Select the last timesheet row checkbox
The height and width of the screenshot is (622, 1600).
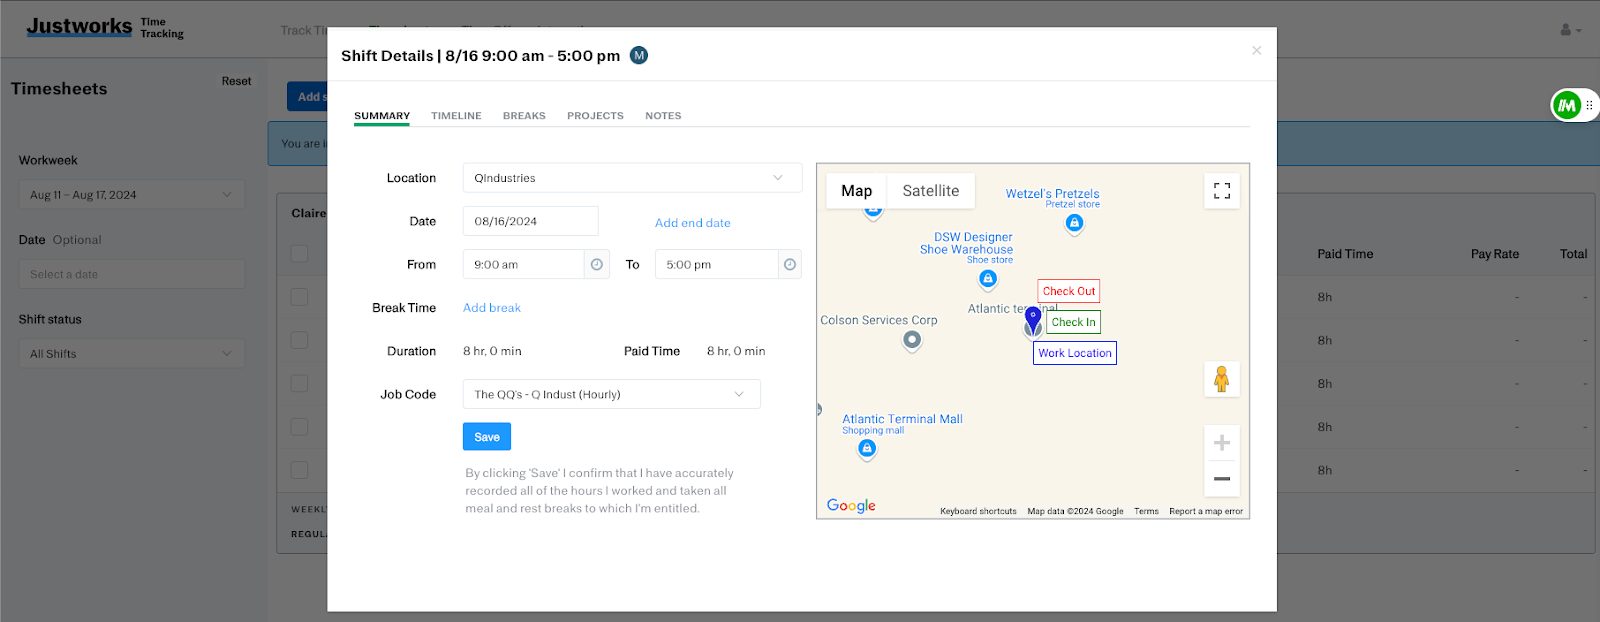point(299,470)
